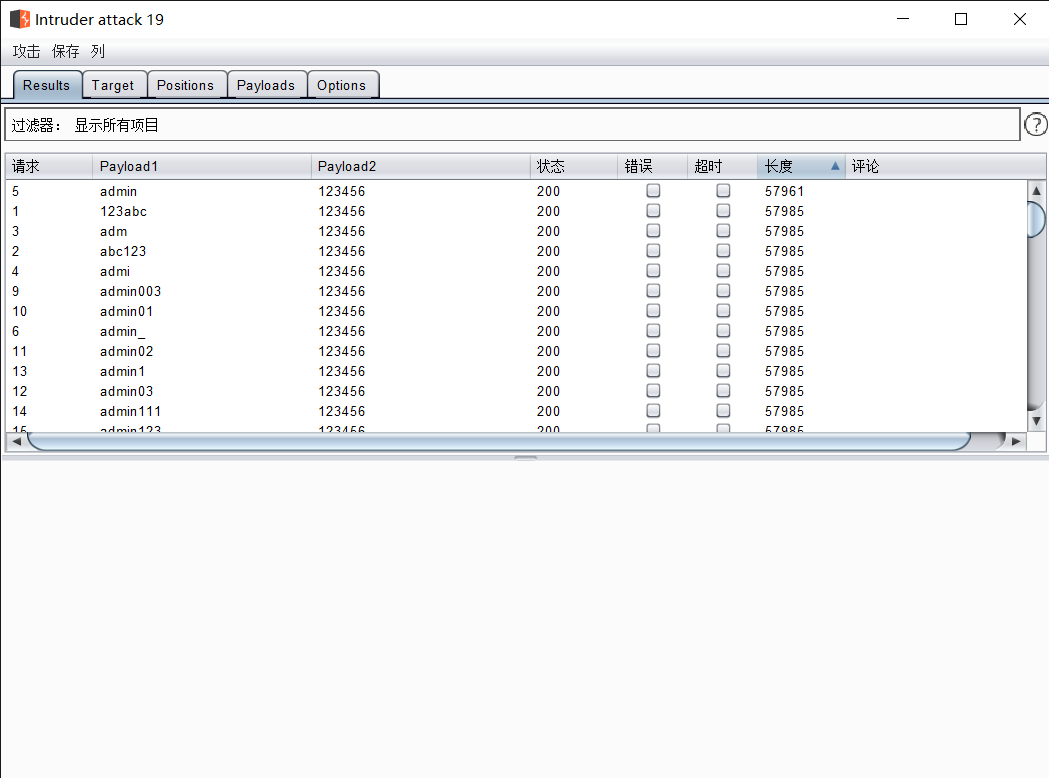
Task: Toggle 错误 checkbox for admin003 row
Action: click(653, 291)
